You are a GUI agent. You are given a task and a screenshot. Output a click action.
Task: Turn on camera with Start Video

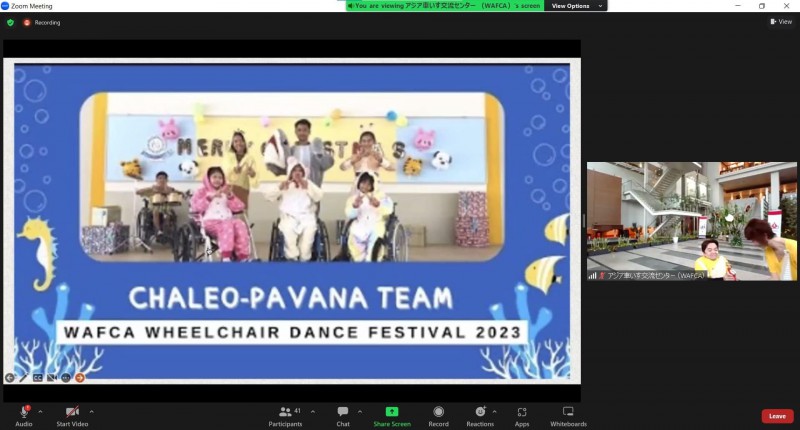click(x=72, y=416)
